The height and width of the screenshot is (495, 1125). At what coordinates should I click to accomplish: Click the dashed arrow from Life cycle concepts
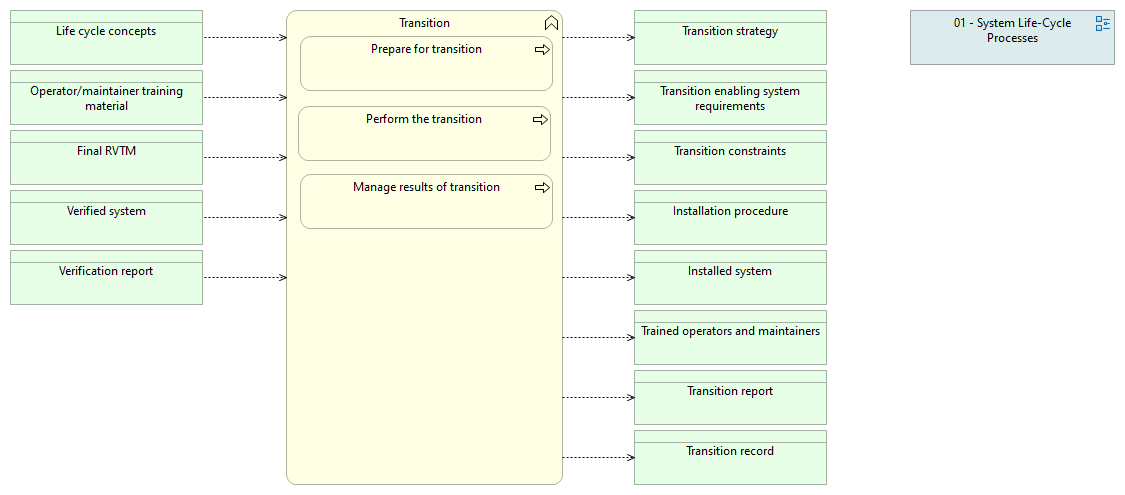click(245, 37)
